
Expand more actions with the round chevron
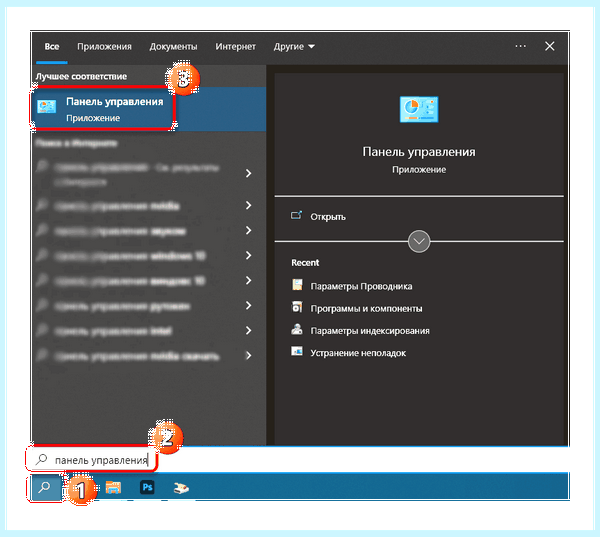pyautogui.click(x=419, y=242)
